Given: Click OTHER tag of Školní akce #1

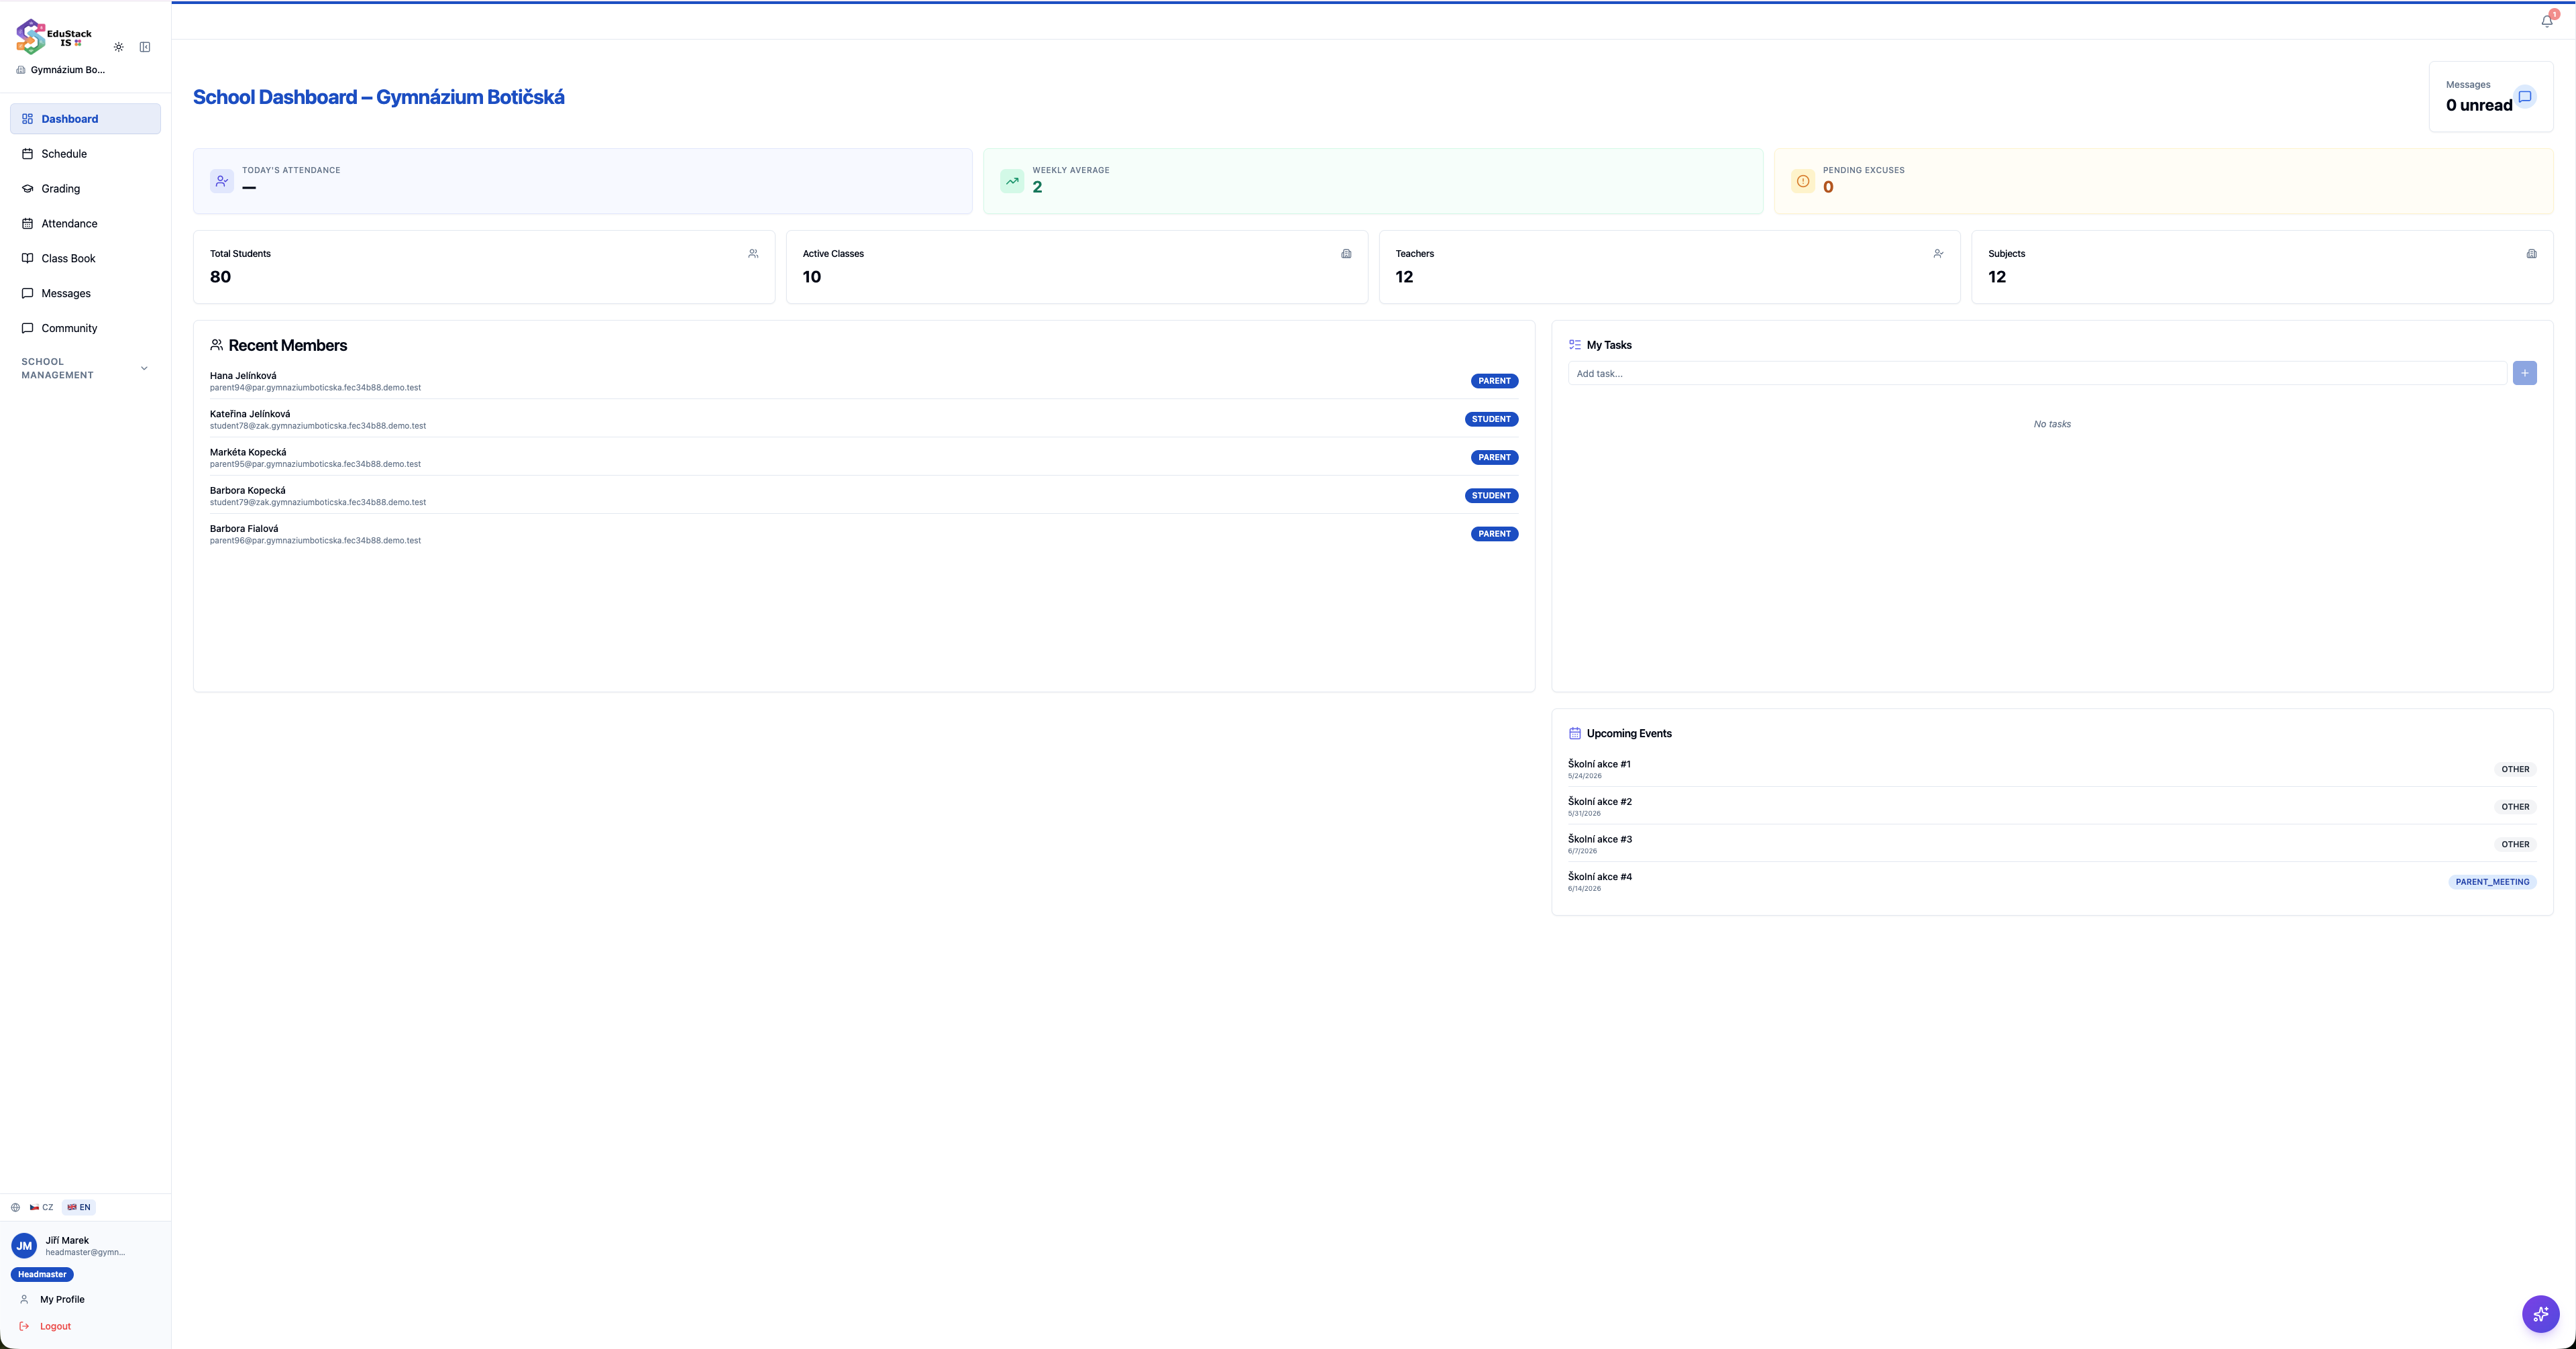Looking at the screenshot, I should pos(2515,769).
